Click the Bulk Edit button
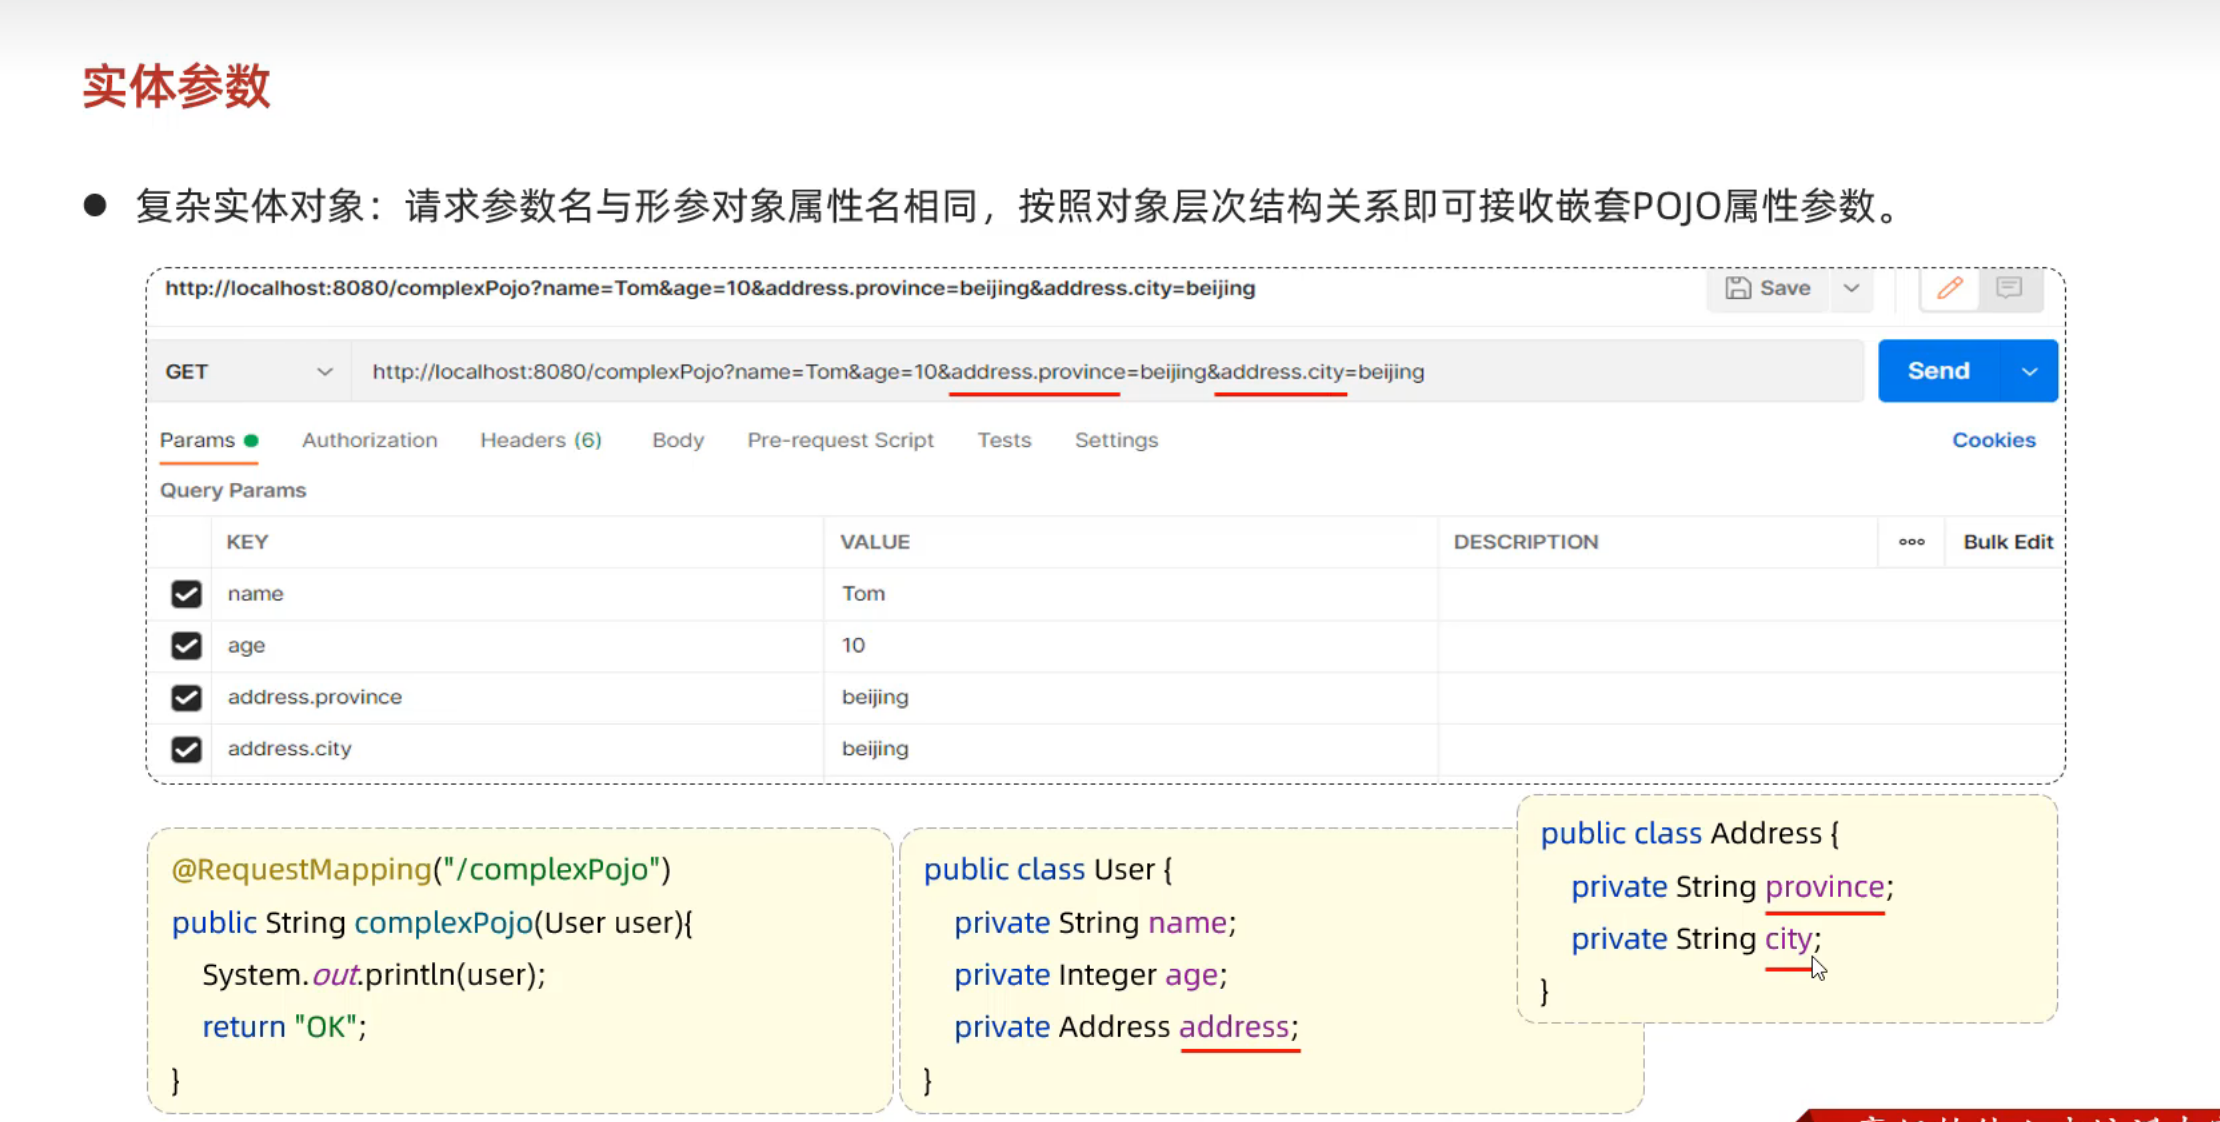2220x1122 pixels. [x=2007, y=542]
